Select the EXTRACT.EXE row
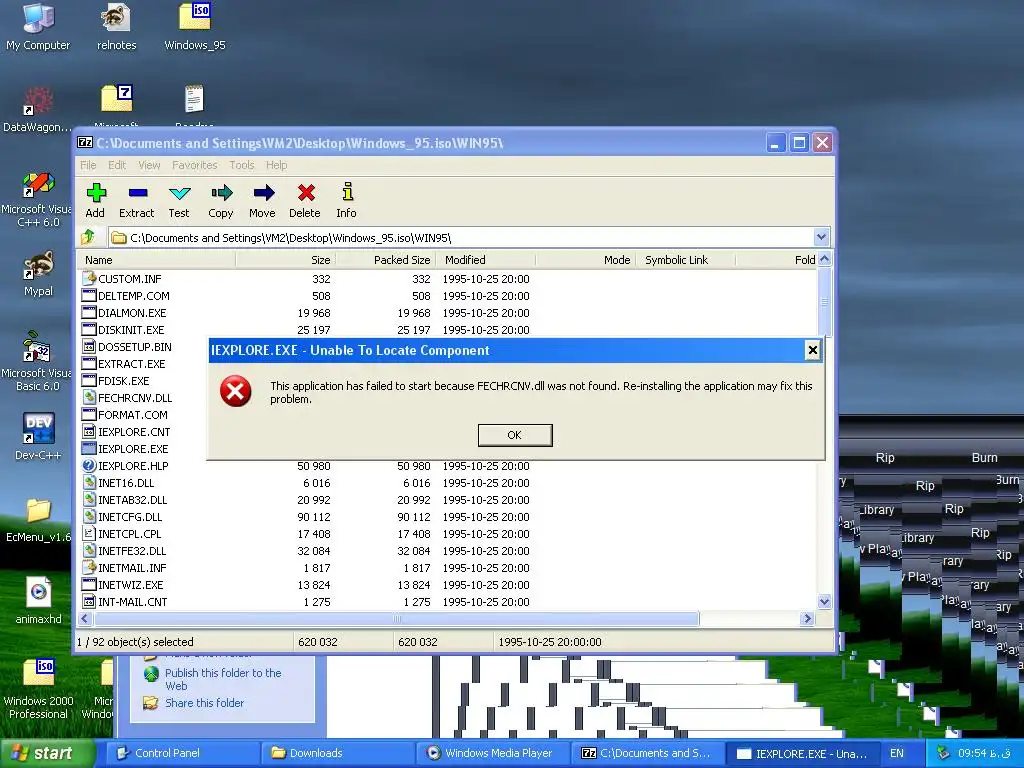 124,364
